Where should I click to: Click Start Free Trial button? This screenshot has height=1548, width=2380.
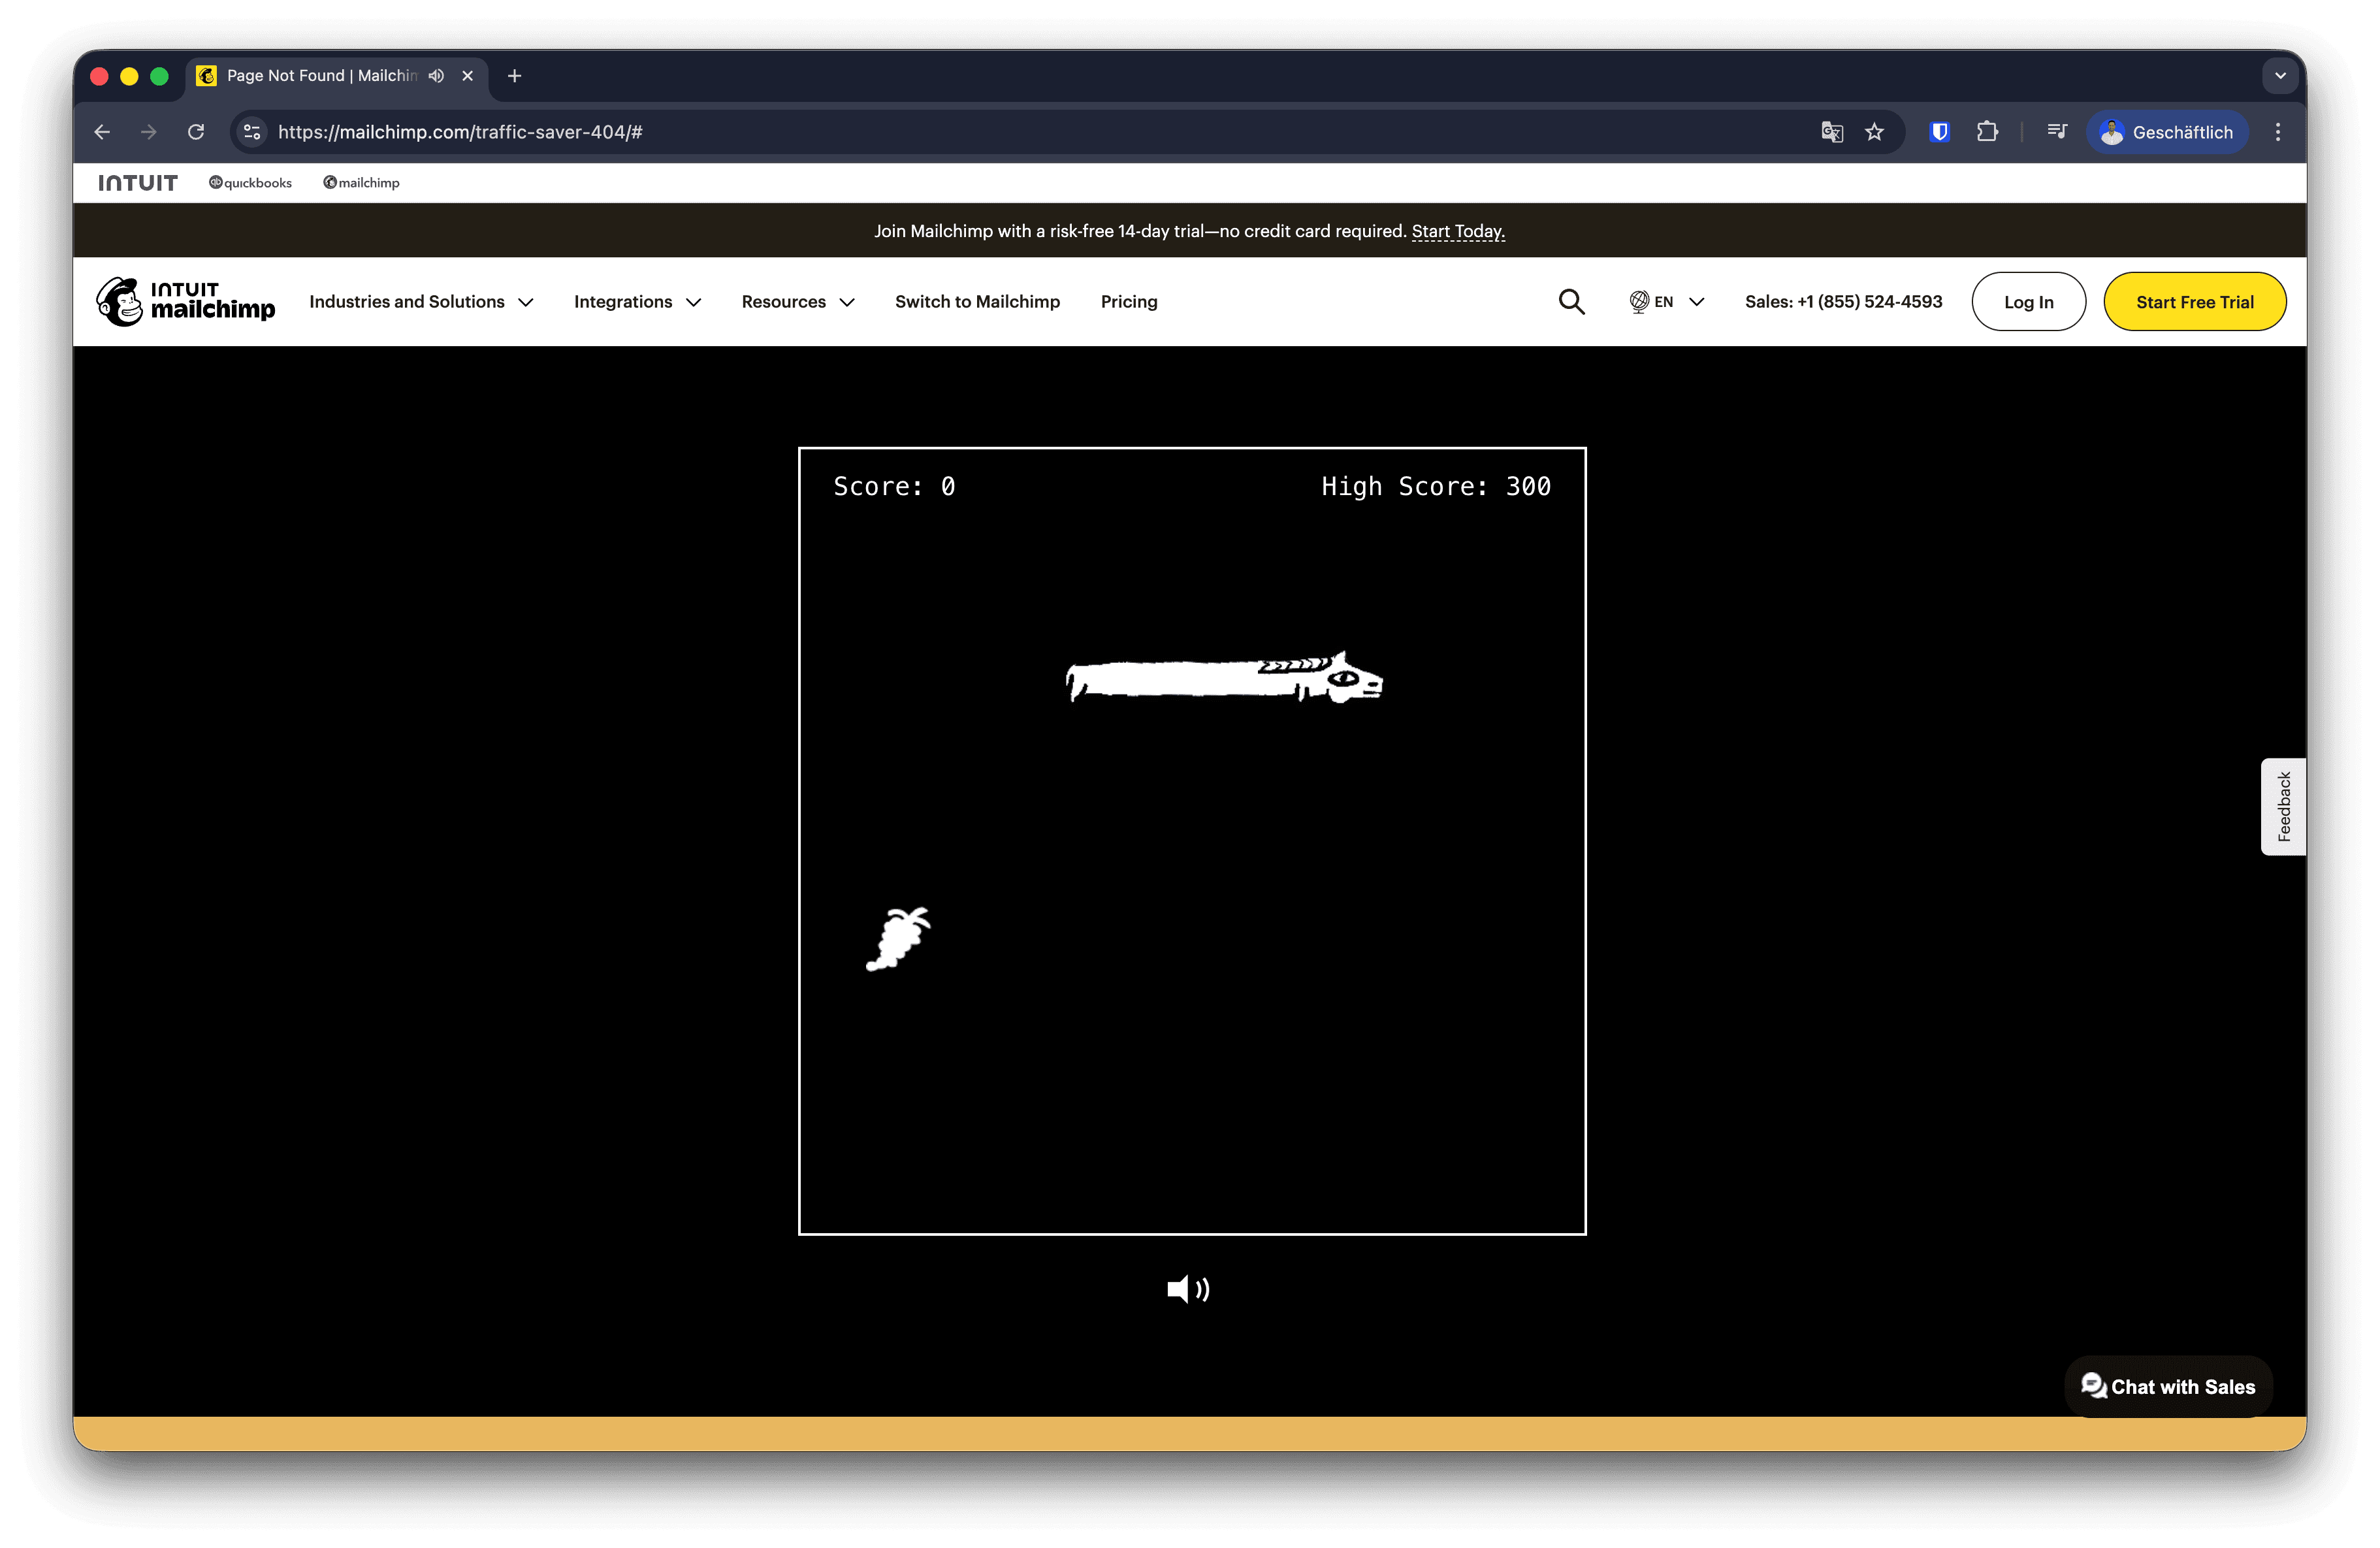tap(2194, 302)
